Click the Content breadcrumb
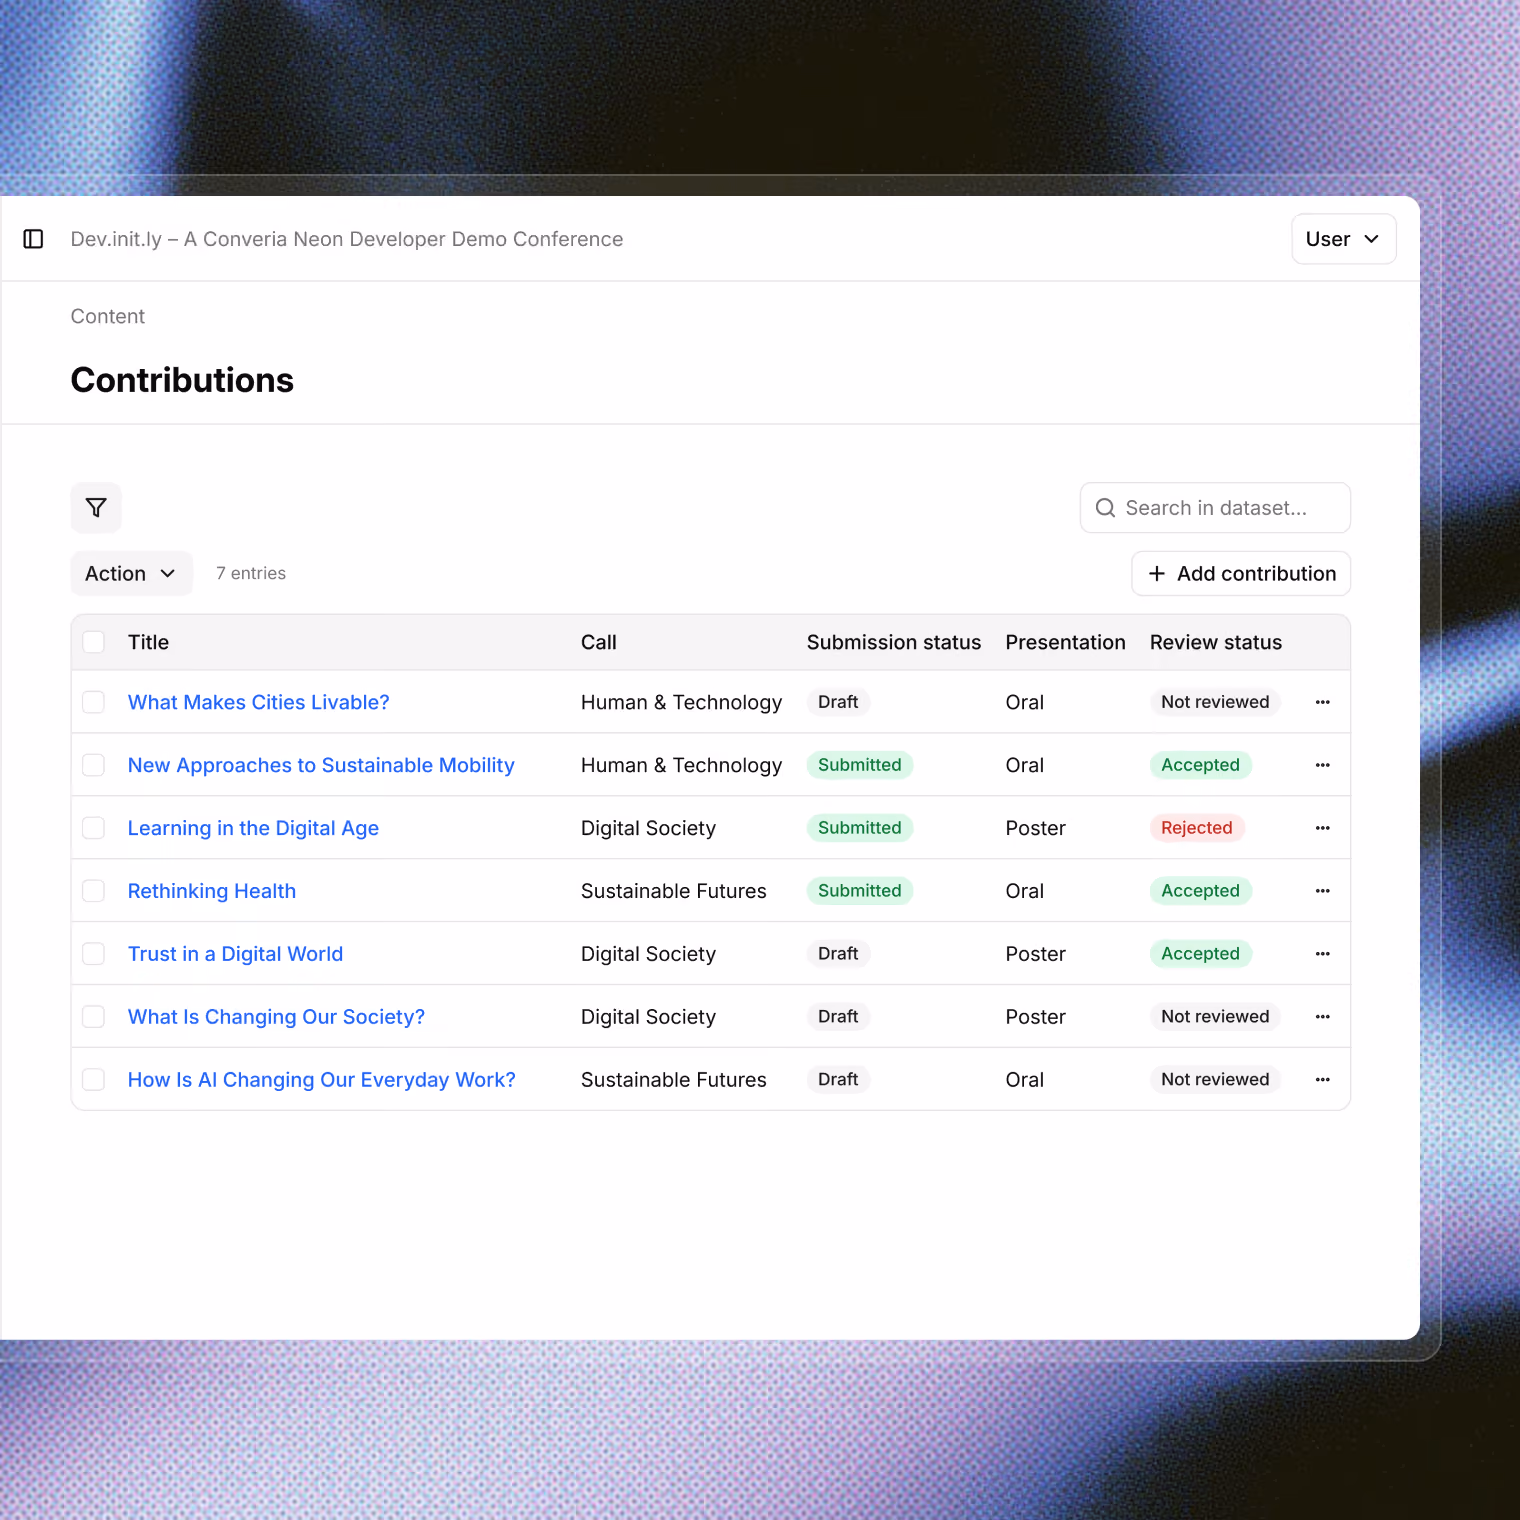 108,316
